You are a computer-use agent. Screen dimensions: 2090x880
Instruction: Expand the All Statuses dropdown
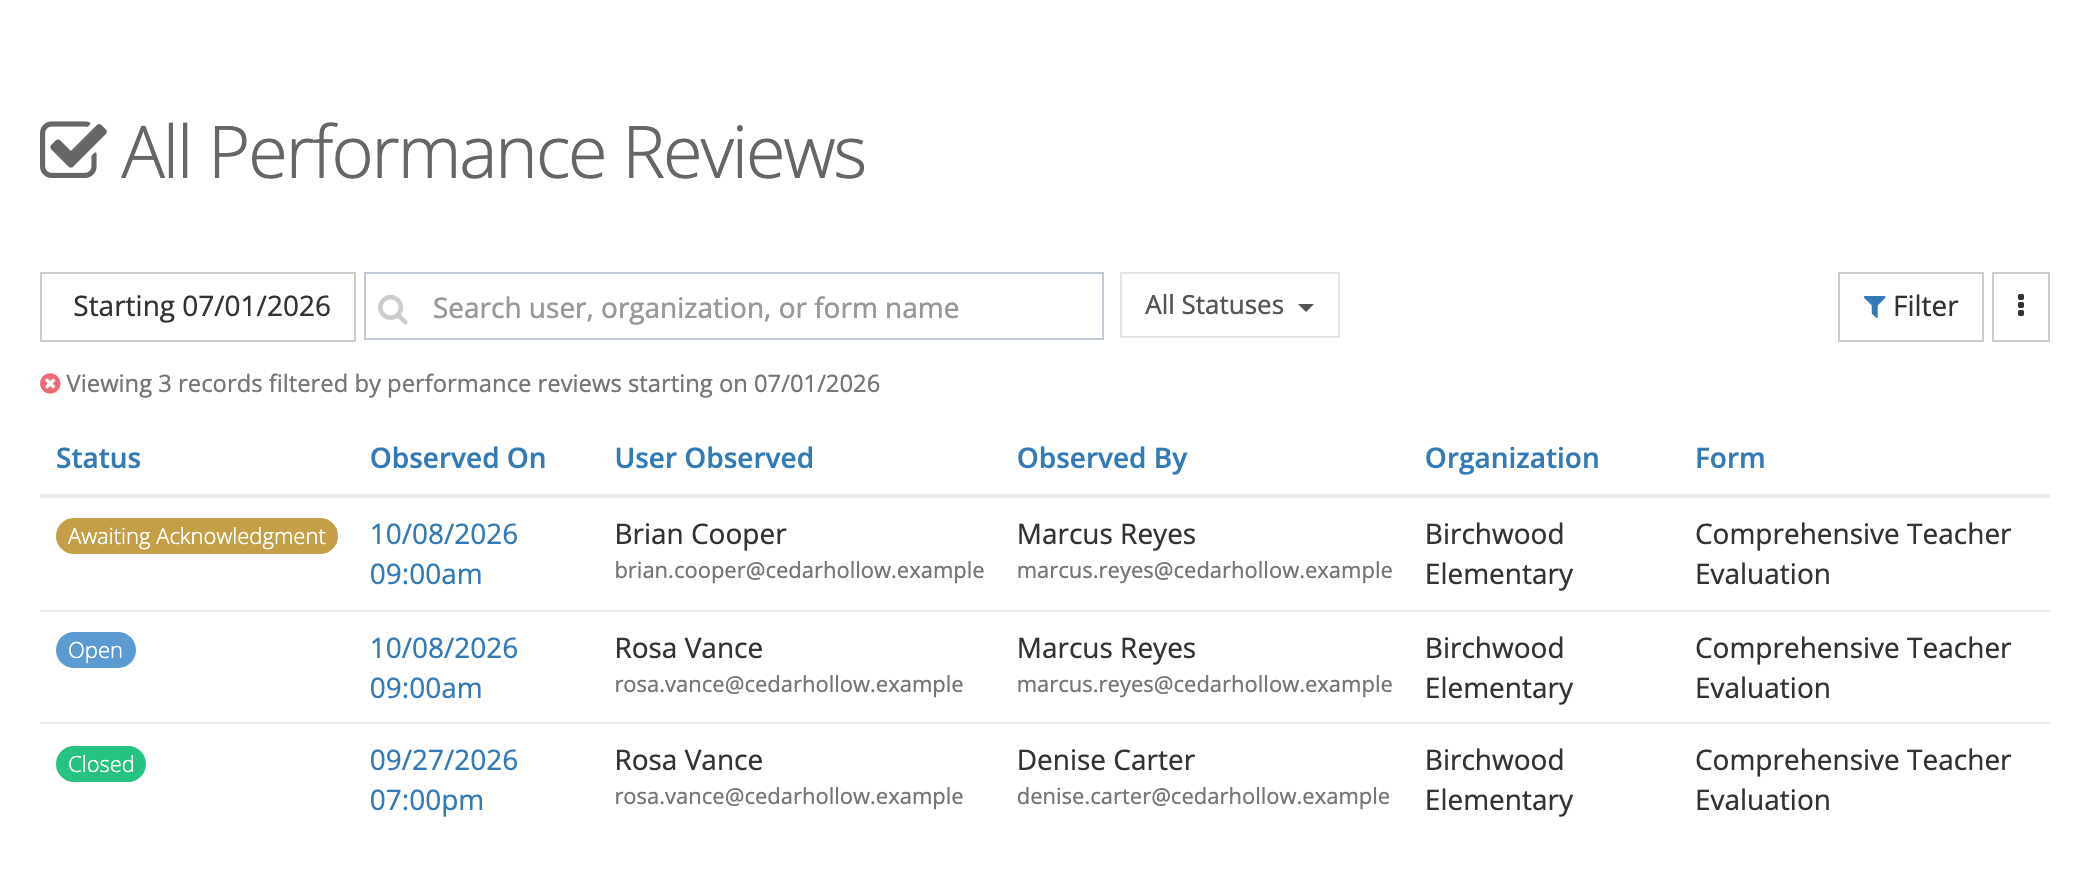coord(1229,305)
